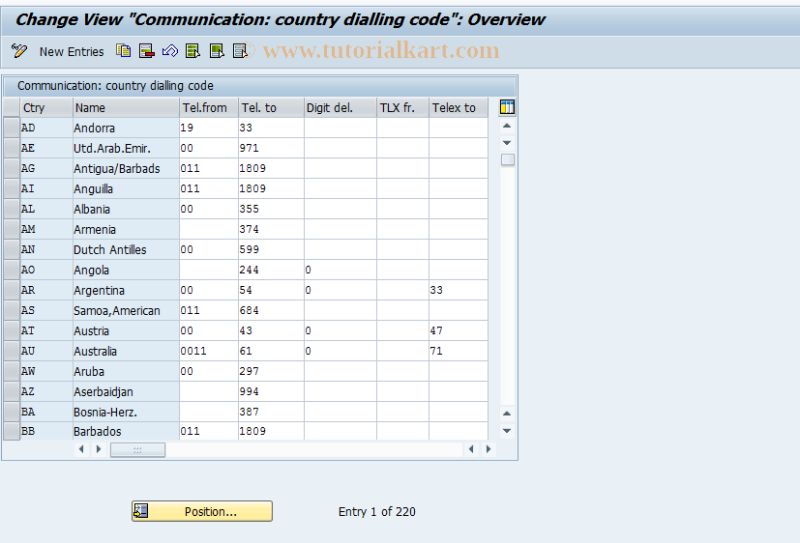Click the Digit del. field for Angola
Image resolution: width=800 pixels, height=543 pixels.
pos(340,270)
